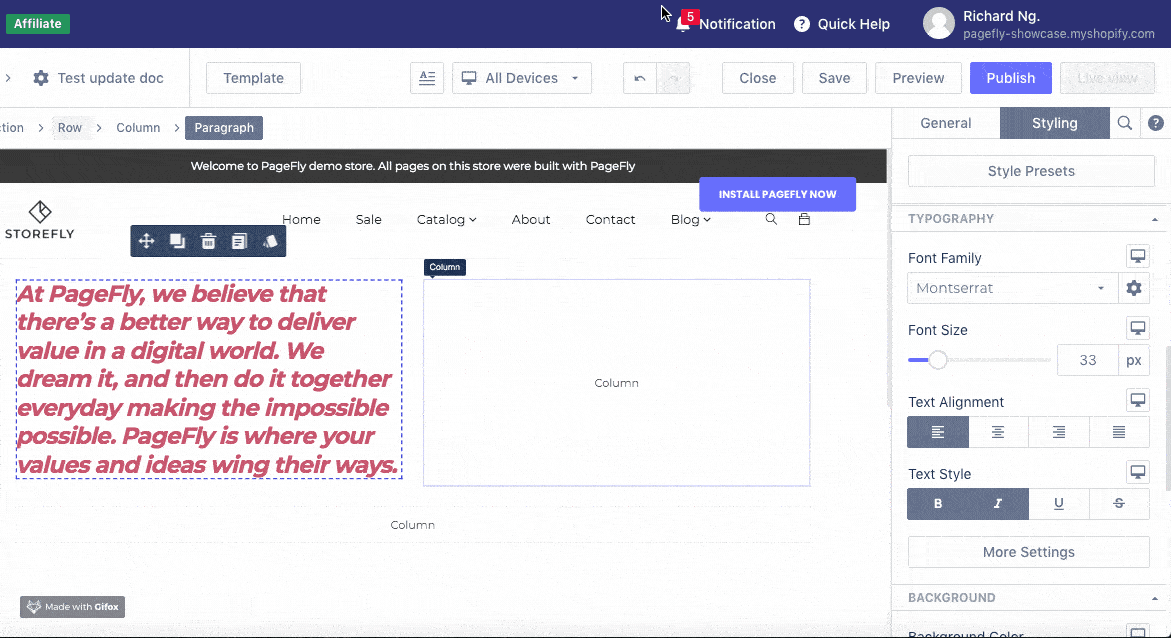Image resolution: width=1171 pixels, height=638 pixels.
Task: Click the INSTALL PAGEFLY NOW button
Action: pyautogui.click(x=777, y=194)
